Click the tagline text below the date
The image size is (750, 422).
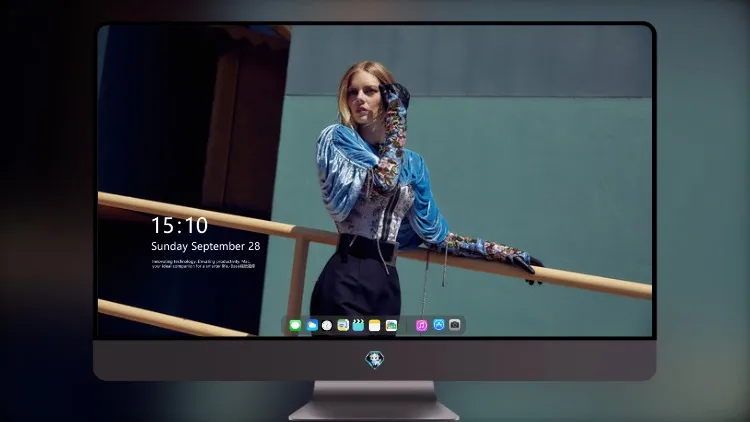[x=203, y=264]
